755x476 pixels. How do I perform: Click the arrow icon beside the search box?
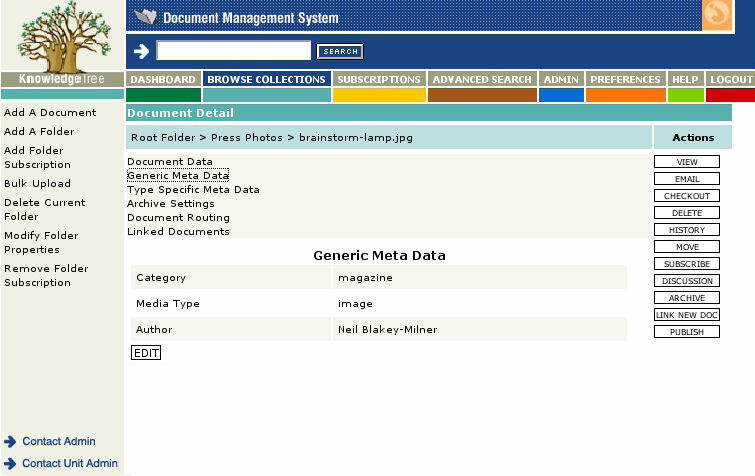pyautogui.click(x=141, y=51)
